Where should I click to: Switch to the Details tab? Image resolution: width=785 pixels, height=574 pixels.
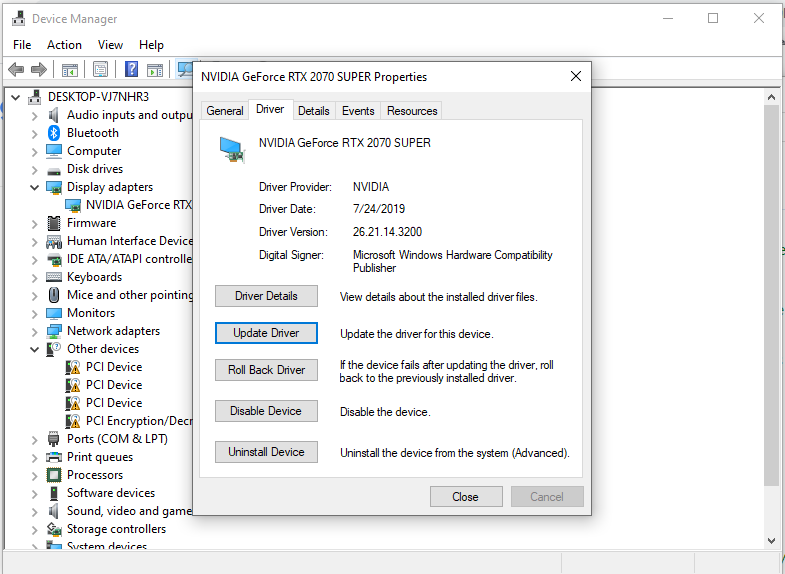pos(313,111)
